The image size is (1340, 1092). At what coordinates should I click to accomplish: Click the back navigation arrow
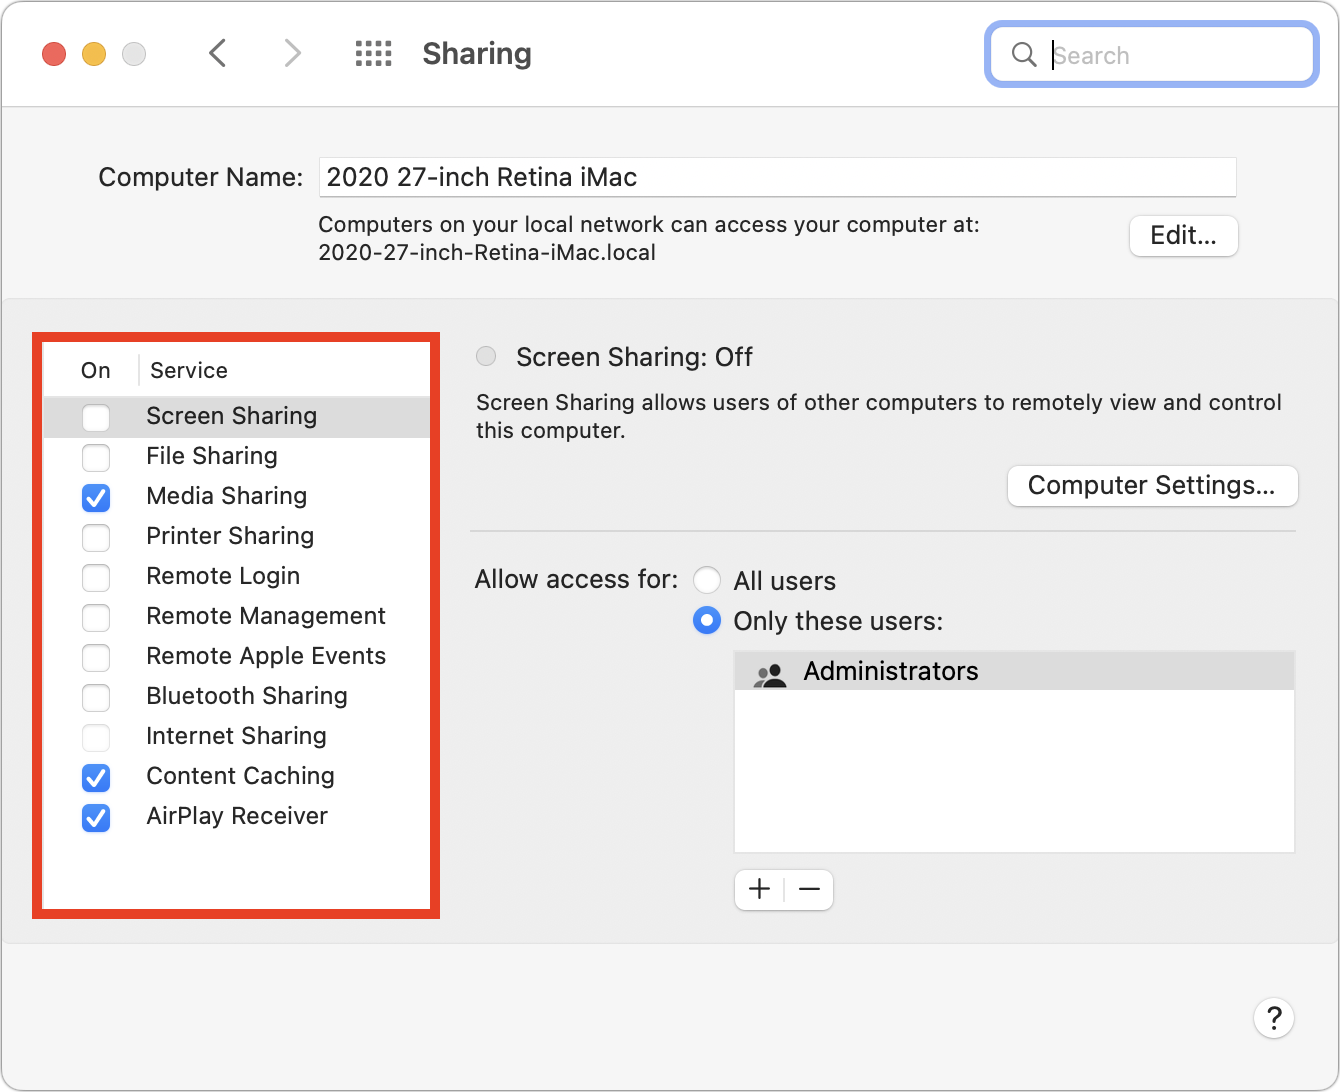[x=217, y=53]
